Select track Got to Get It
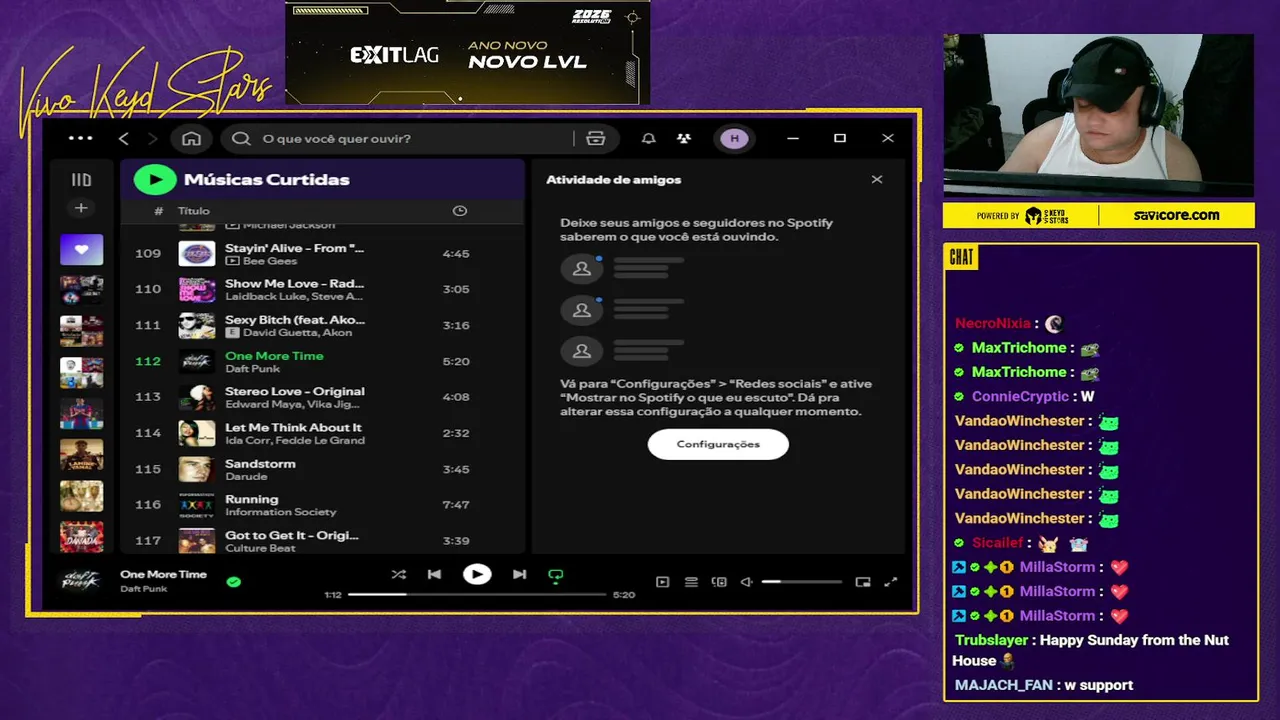The image size is (1280, 720). point(322,541)
